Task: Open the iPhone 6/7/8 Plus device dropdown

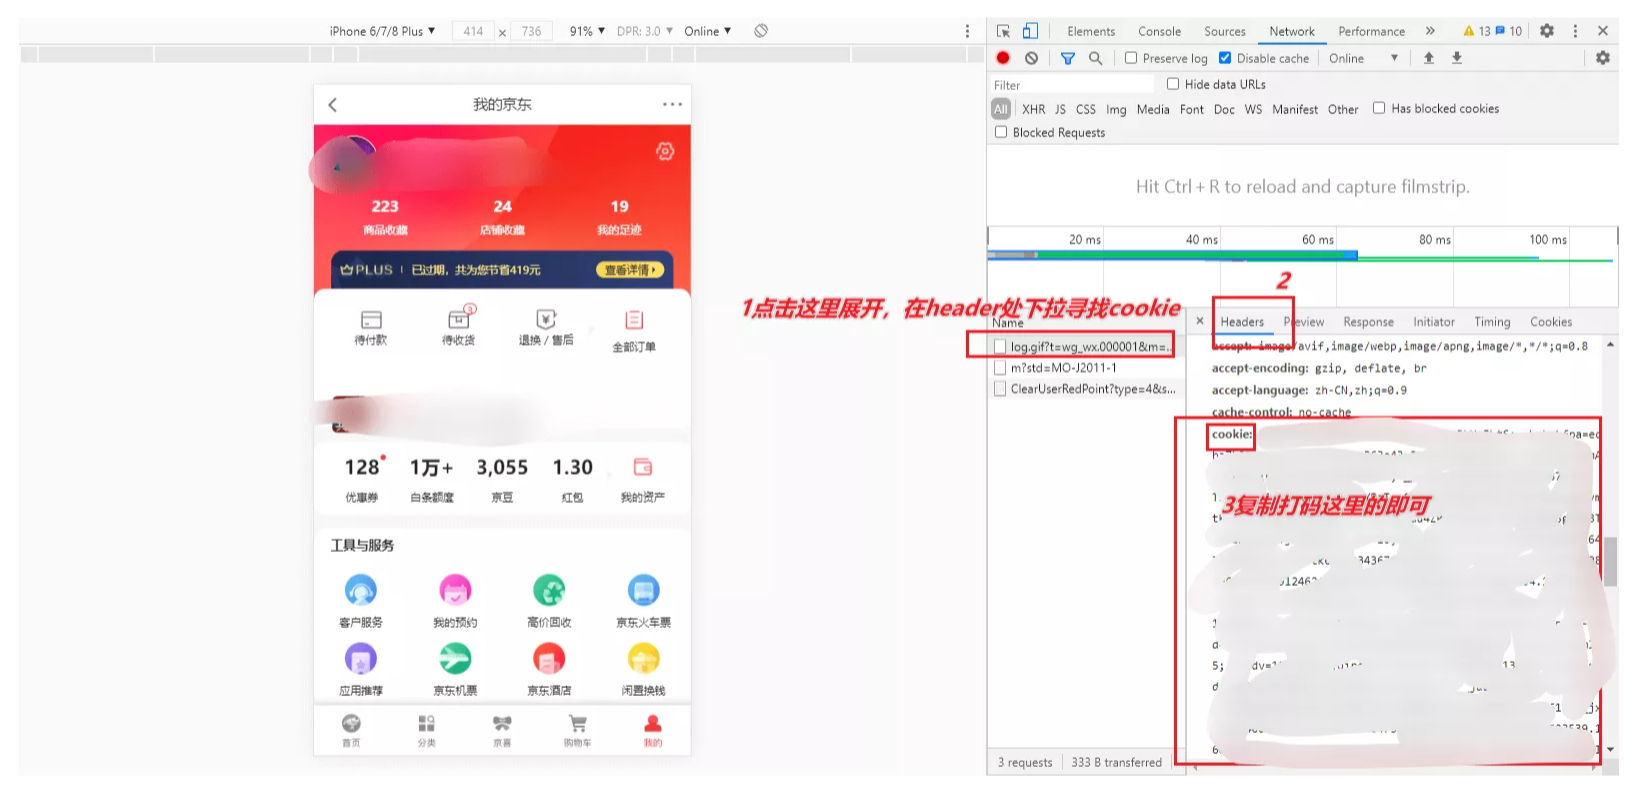Action: click(x=382, y=31)
